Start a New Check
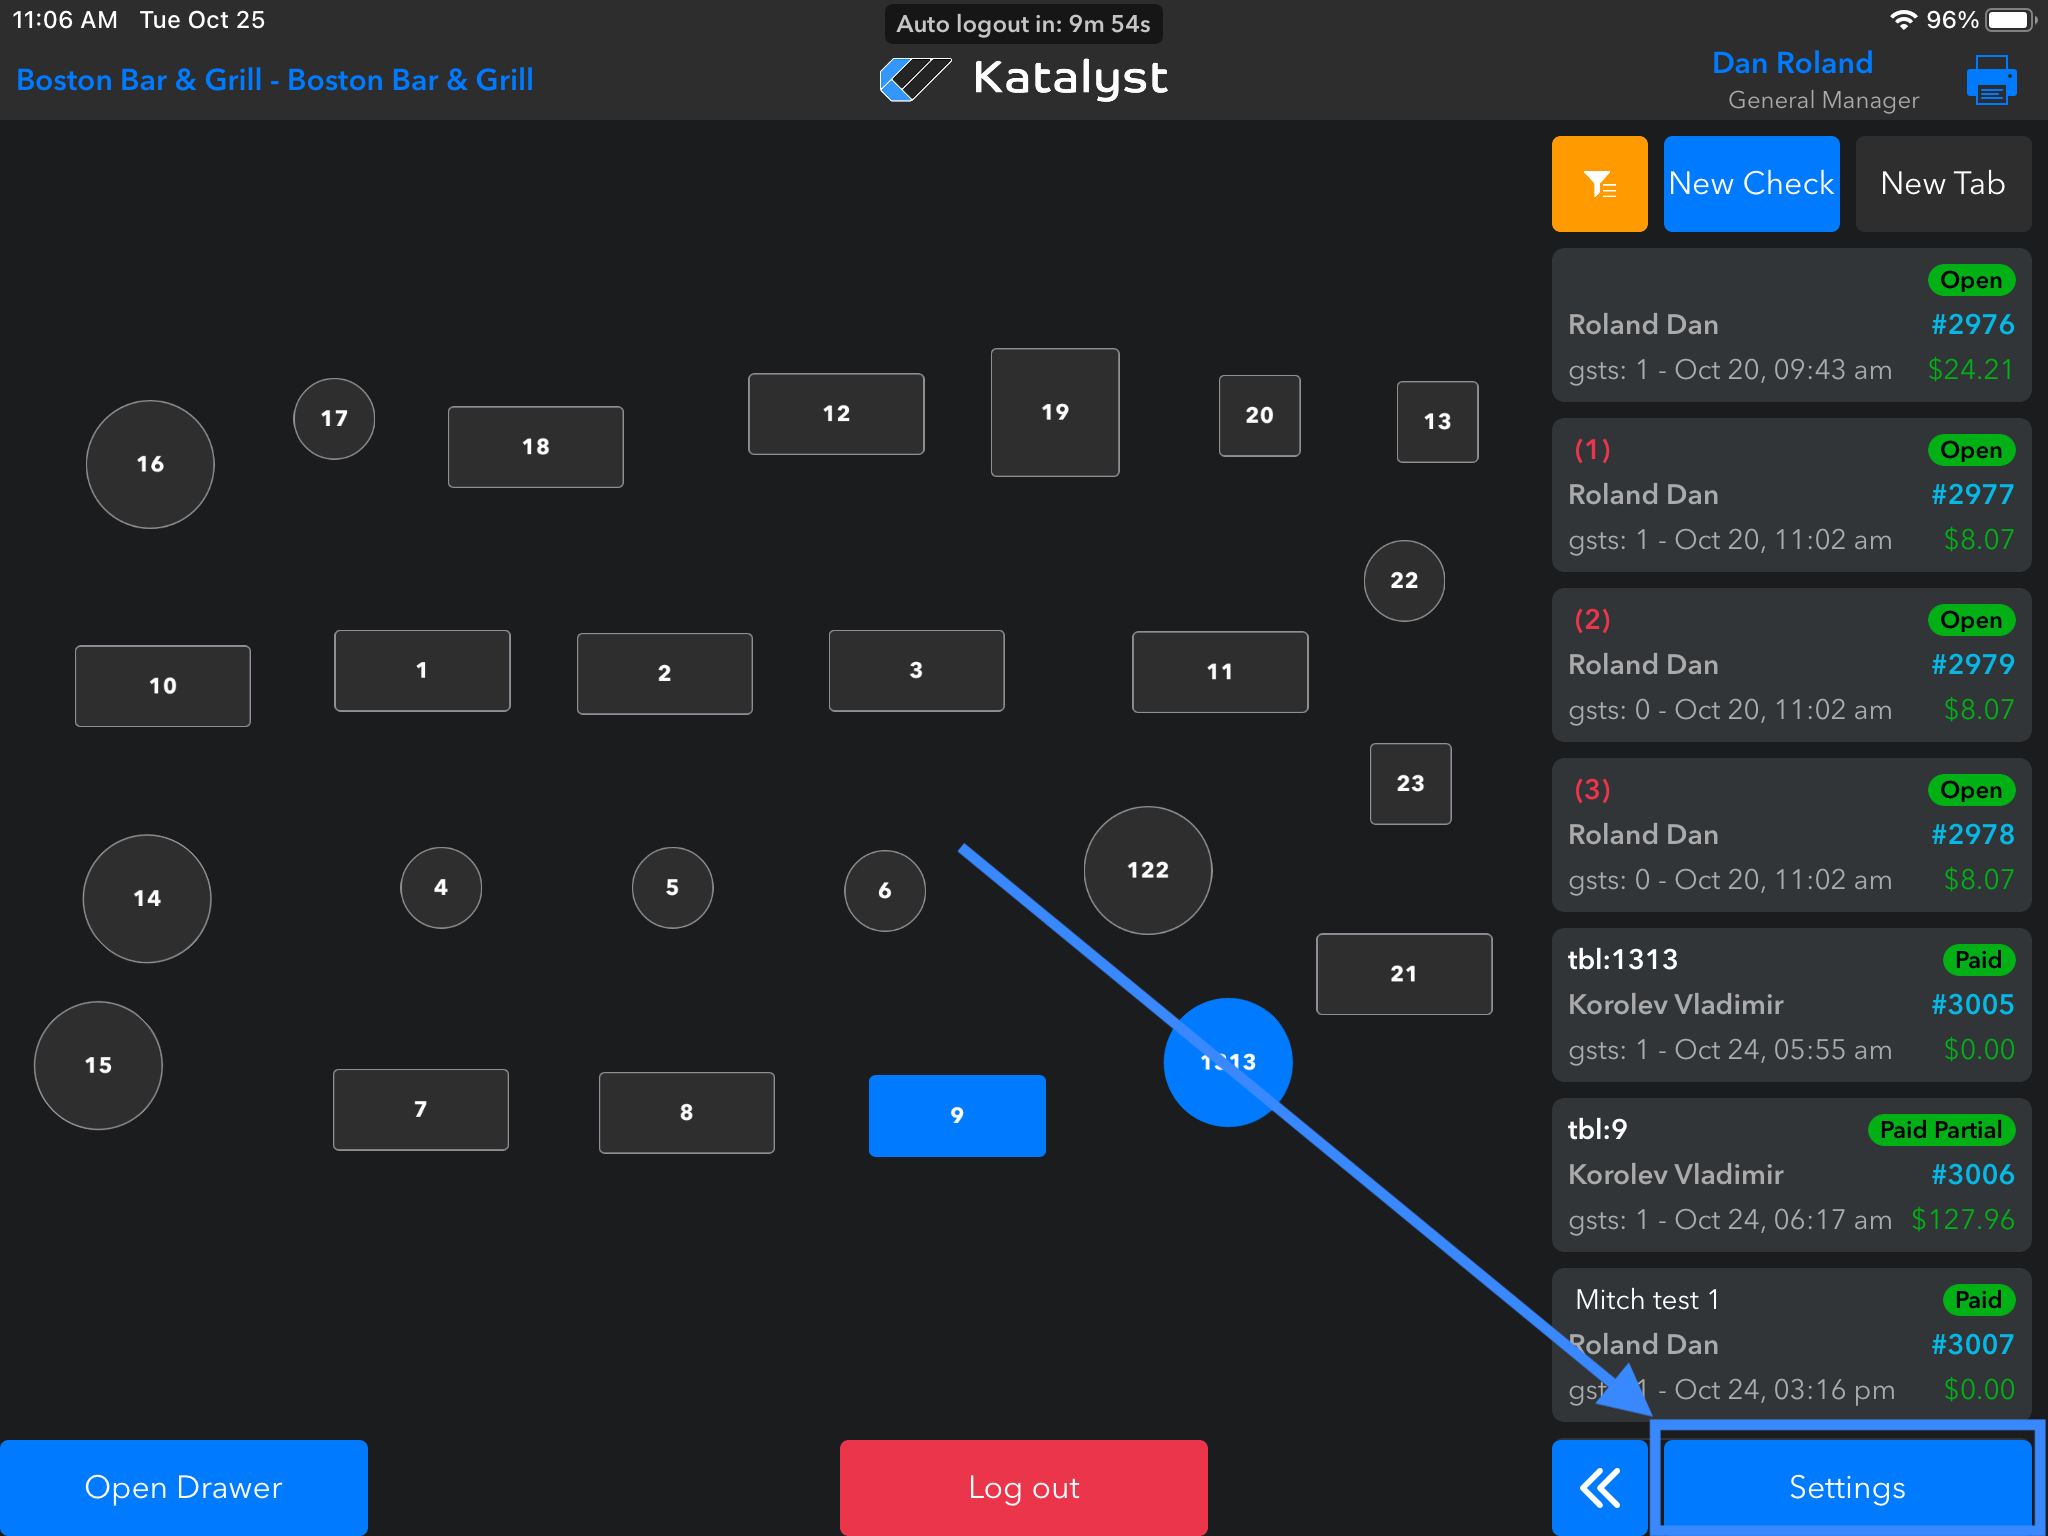Screen dimensions: 2048x1536 tap(1751, 184)
